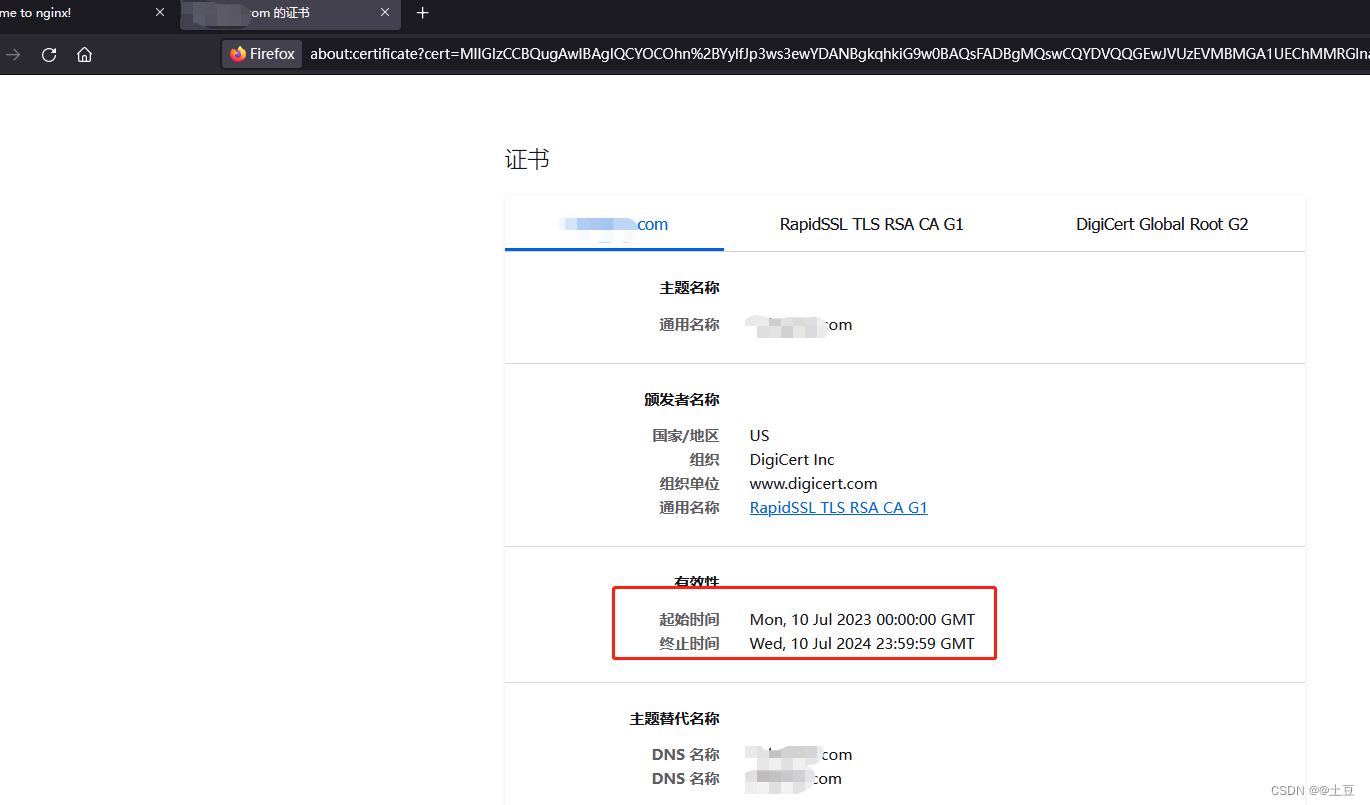Click the value 'www.digicert.com'
This screenshot has width=1370, height=805.
coord(814,484)
